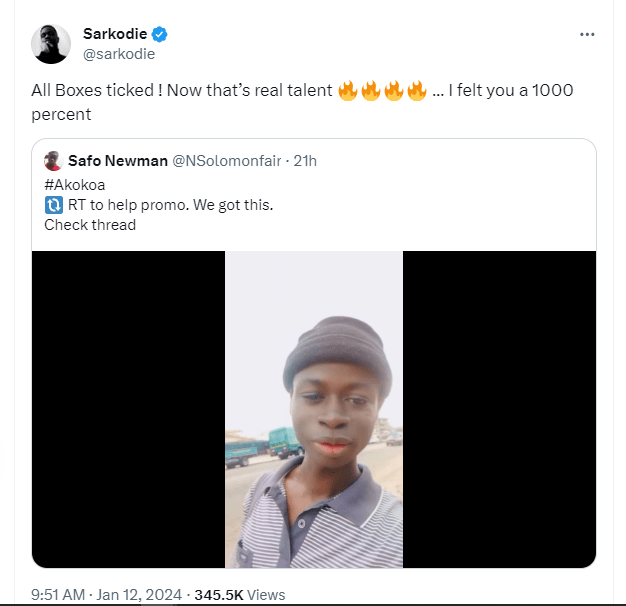Click the last fire emoji
626x606 pixels.
417,93
